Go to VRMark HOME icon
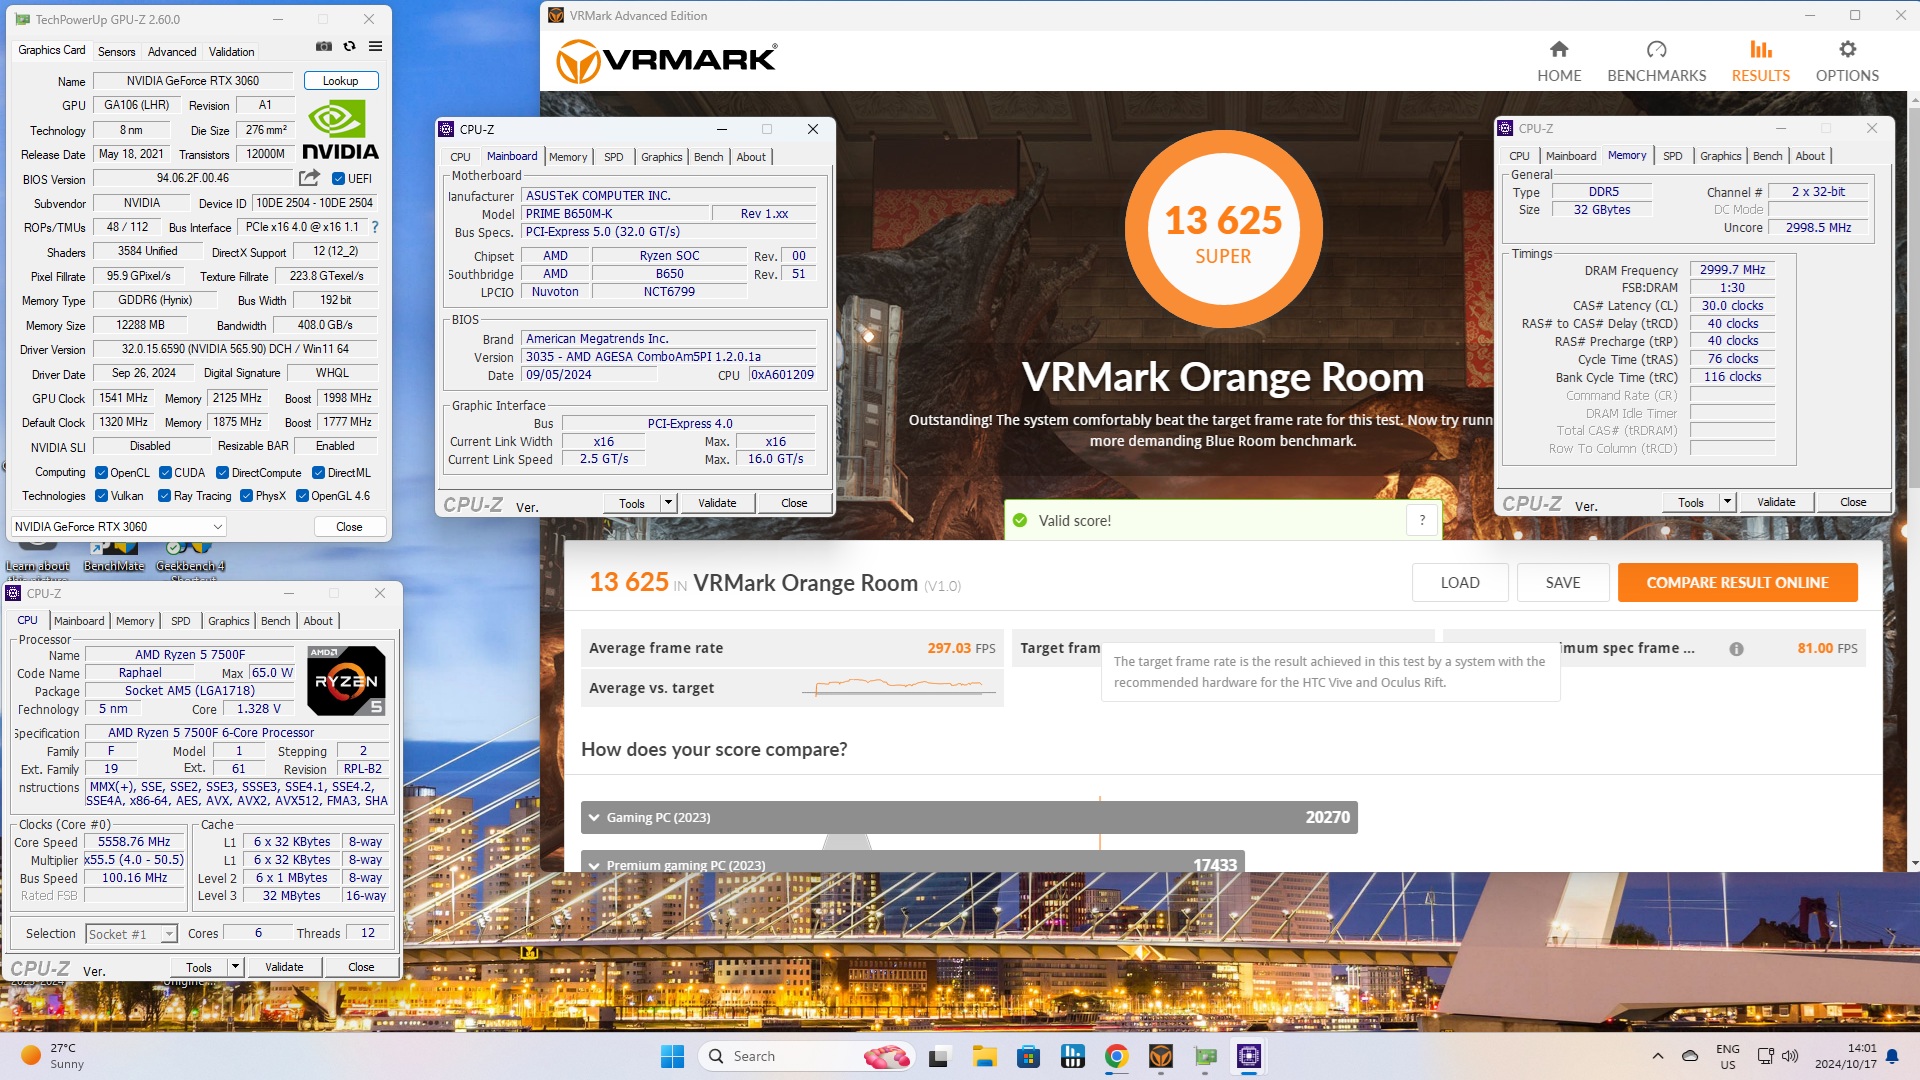 point(1559,49)
